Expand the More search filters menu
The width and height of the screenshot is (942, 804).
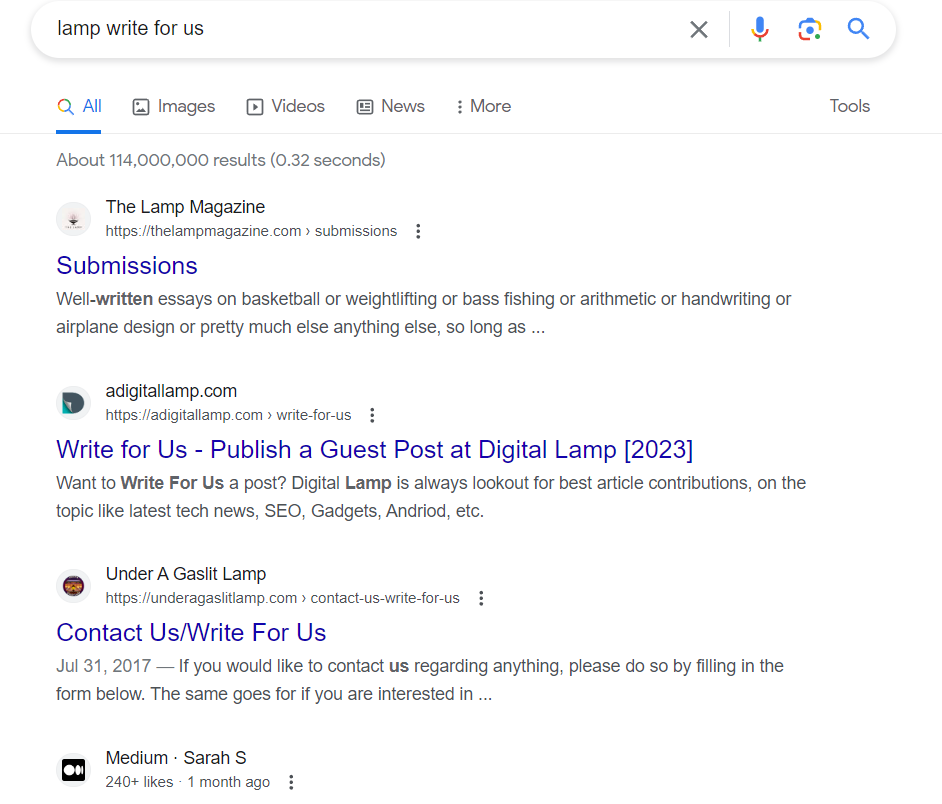tap(484, 106)
